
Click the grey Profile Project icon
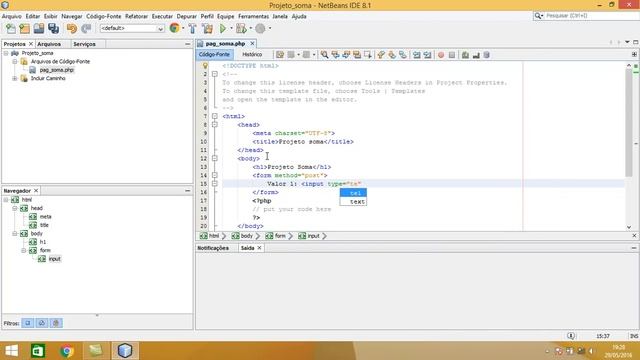click(260, 28)
